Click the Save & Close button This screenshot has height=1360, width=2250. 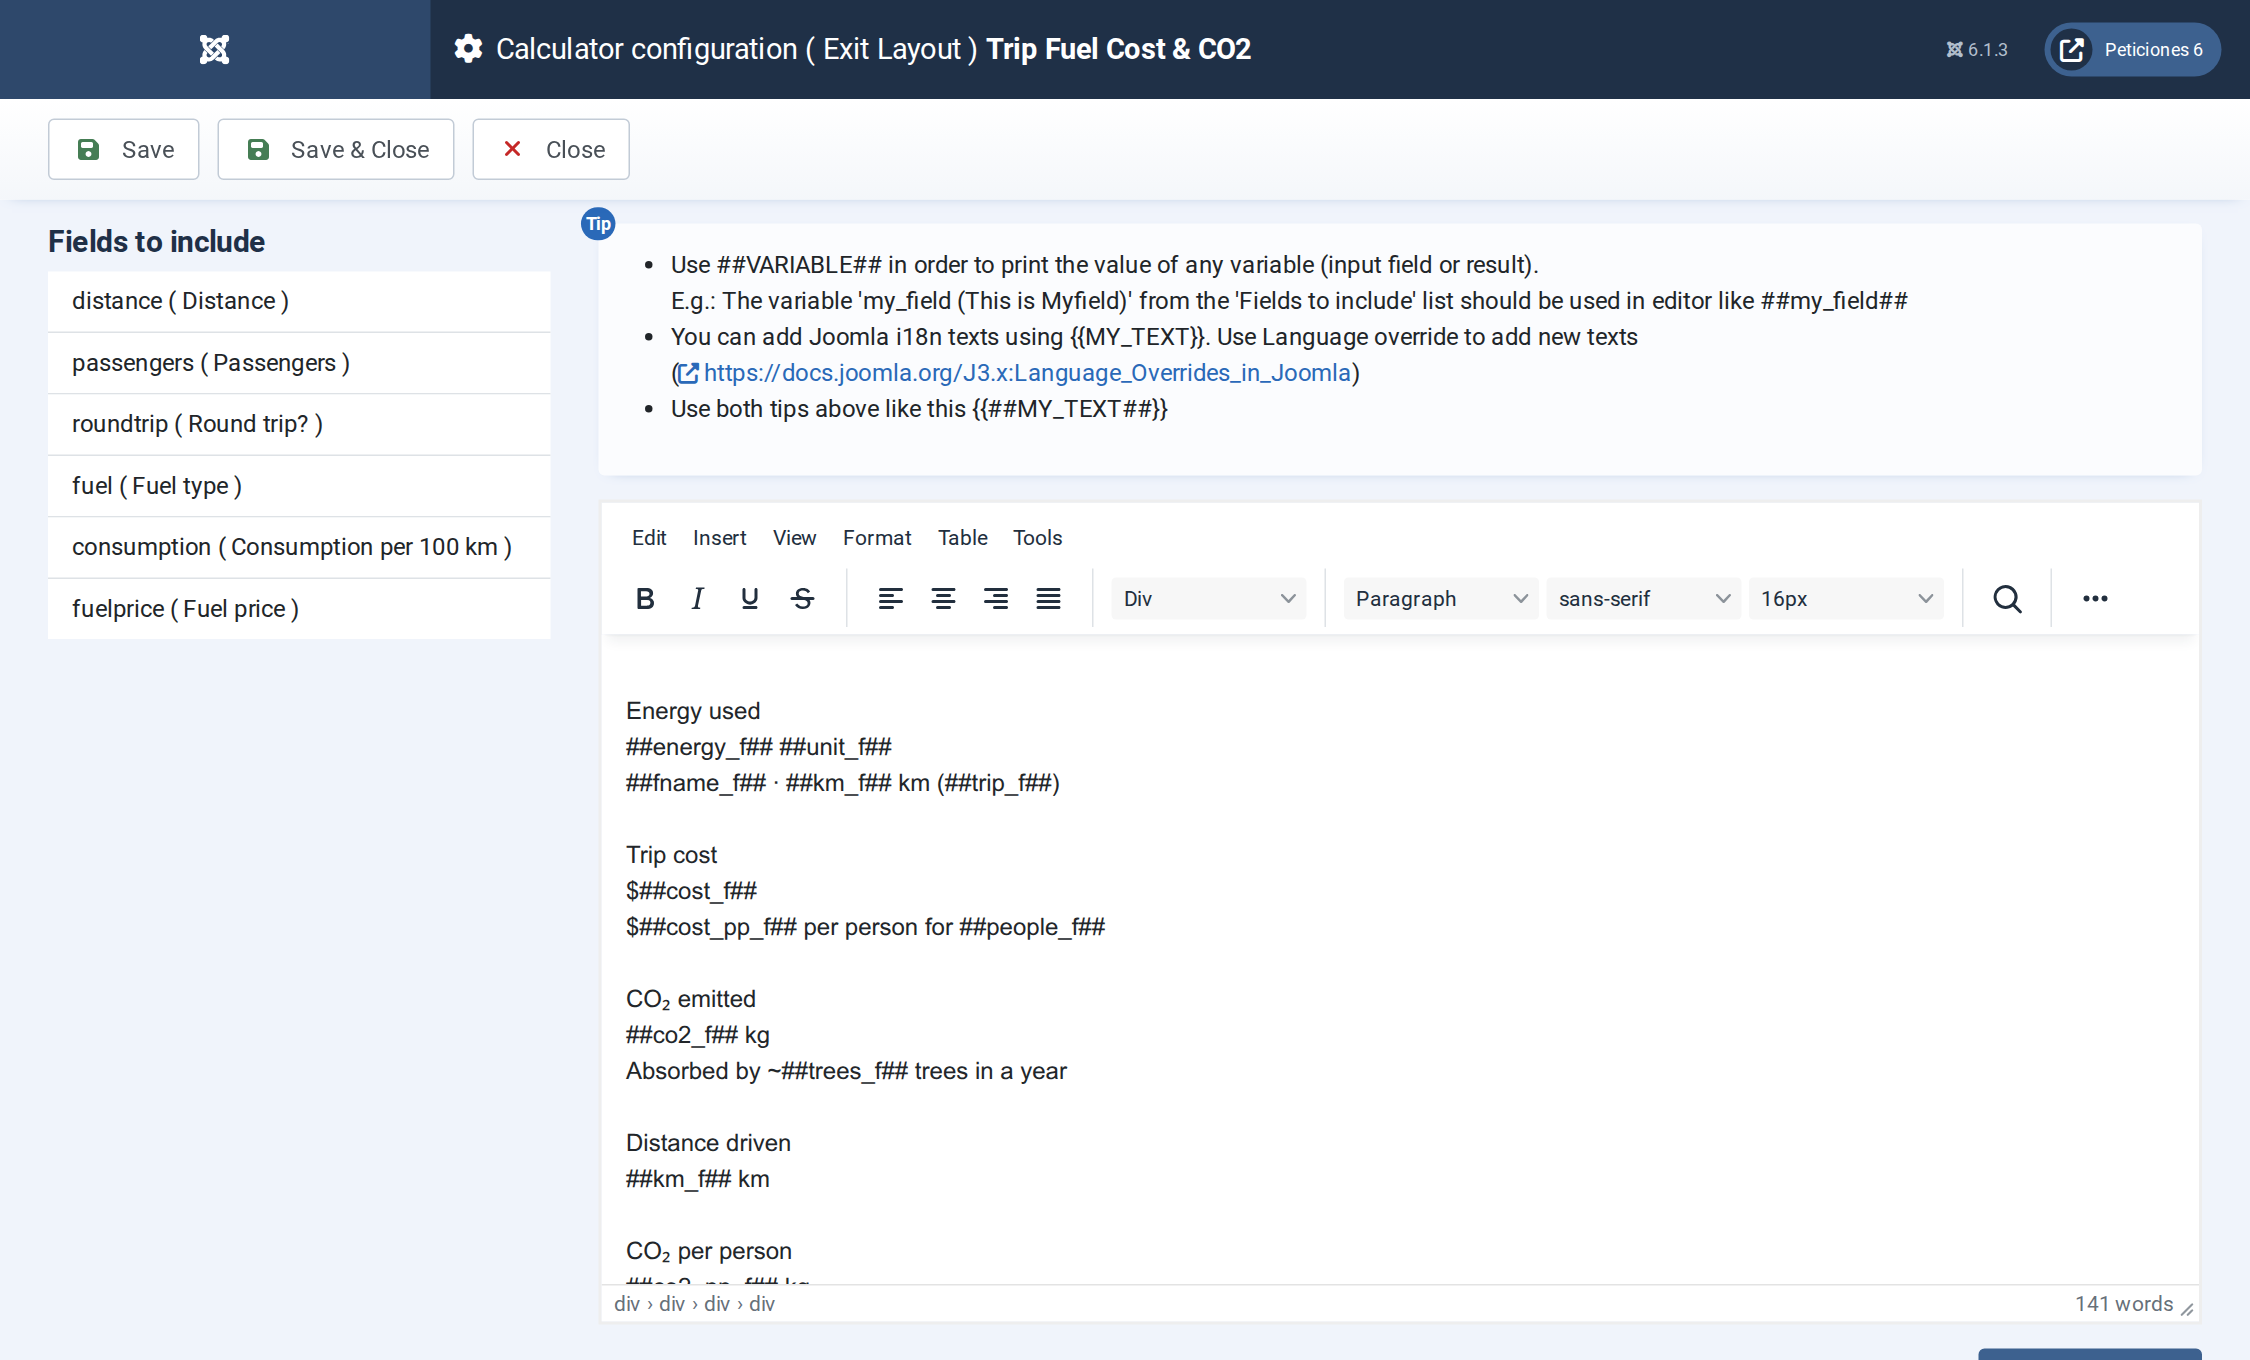coord(336,149)
